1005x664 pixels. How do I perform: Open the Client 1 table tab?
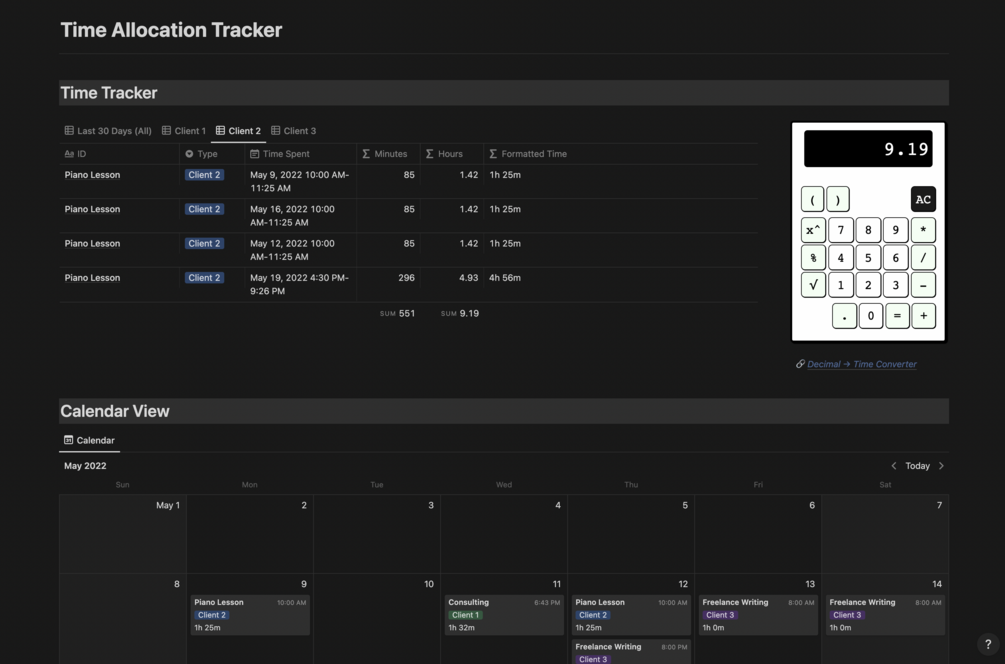[184, 131]
